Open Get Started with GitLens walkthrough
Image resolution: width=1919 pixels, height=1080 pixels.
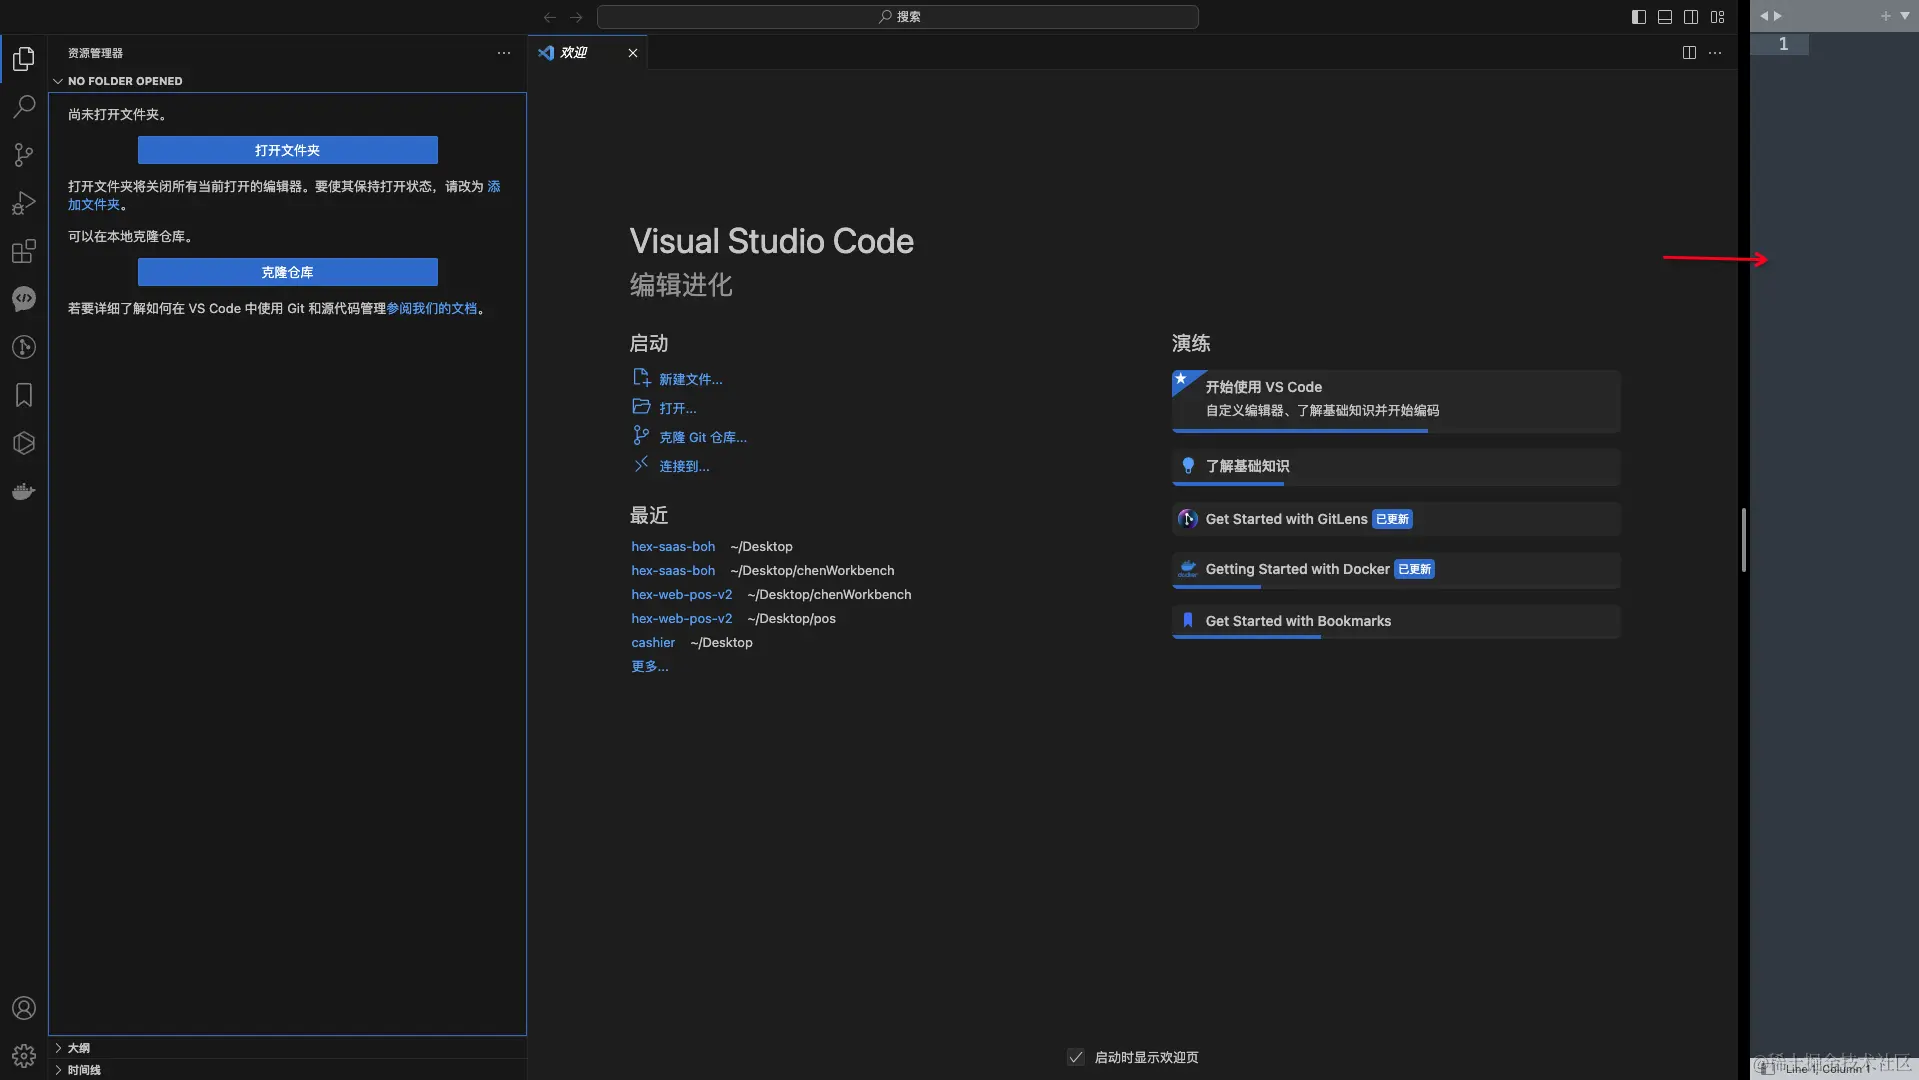1396,520
